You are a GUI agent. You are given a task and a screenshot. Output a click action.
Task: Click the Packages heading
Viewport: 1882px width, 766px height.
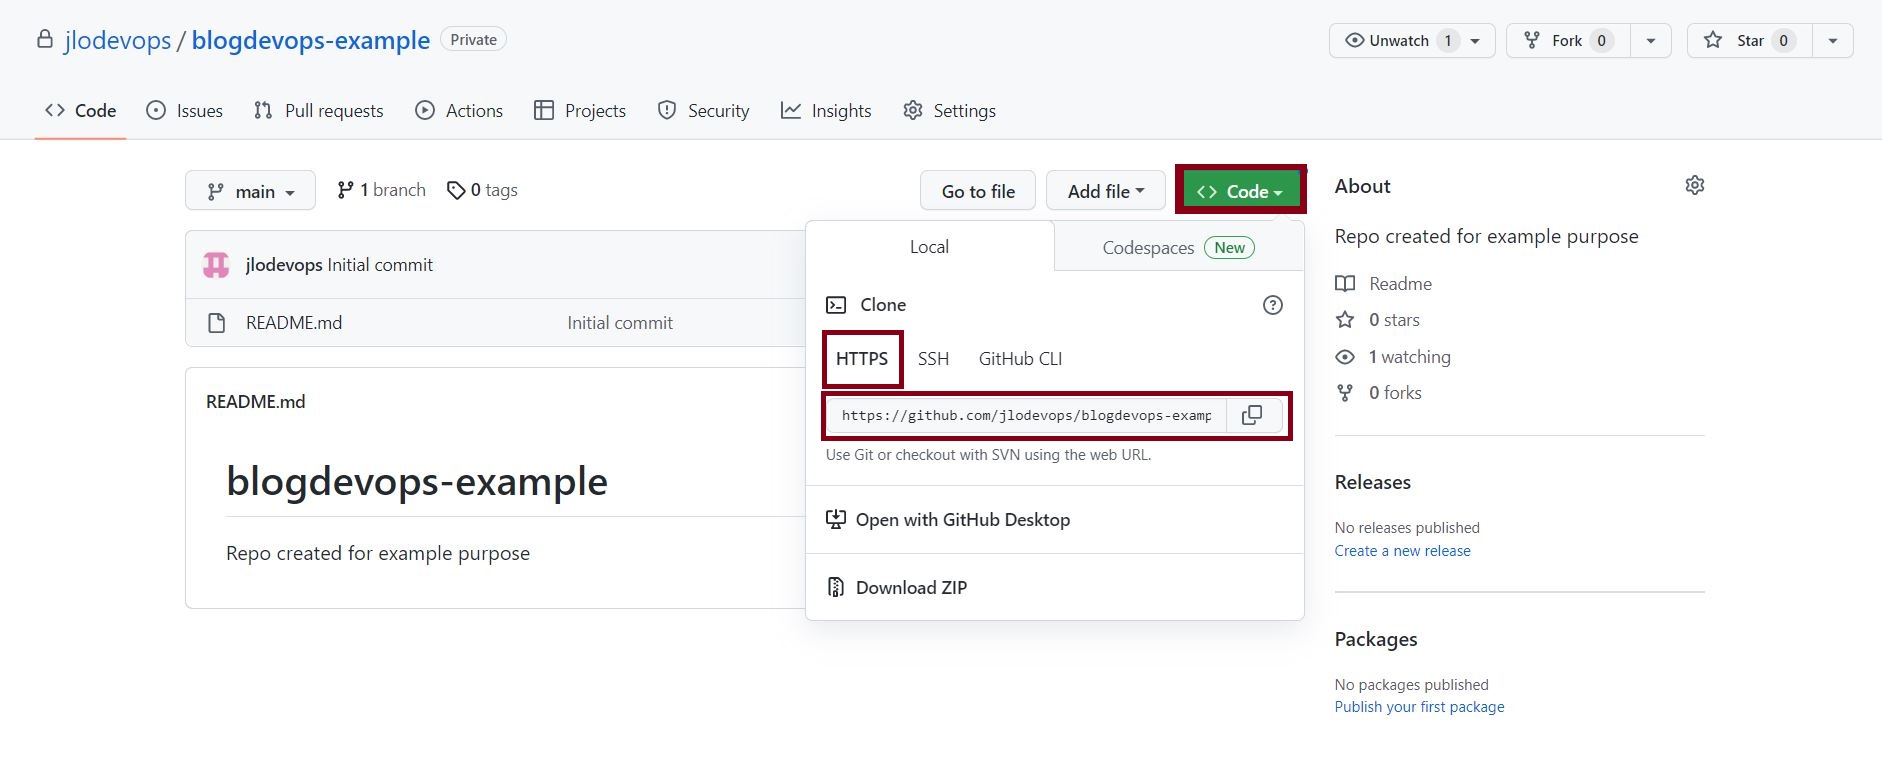tap(1376, 639)
